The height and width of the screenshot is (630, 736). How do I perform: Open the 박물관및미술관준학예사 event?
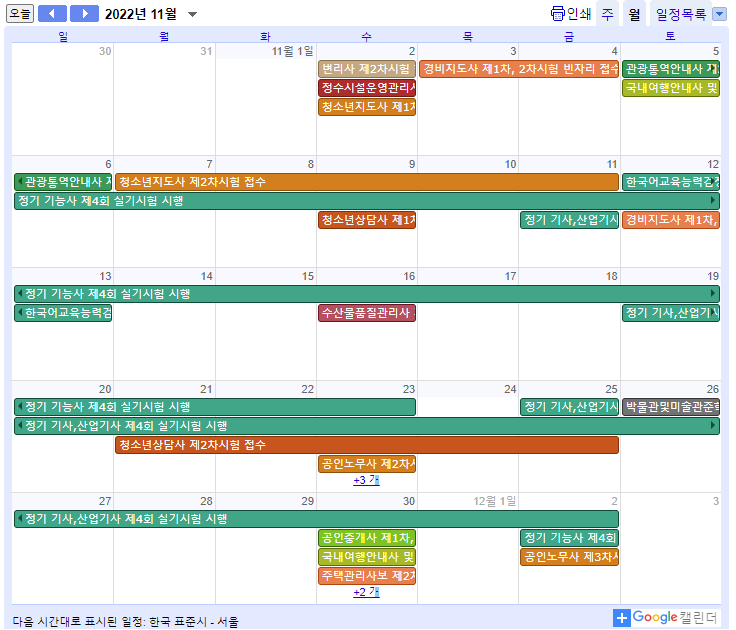pyautogui.click(x=670, y=407)
